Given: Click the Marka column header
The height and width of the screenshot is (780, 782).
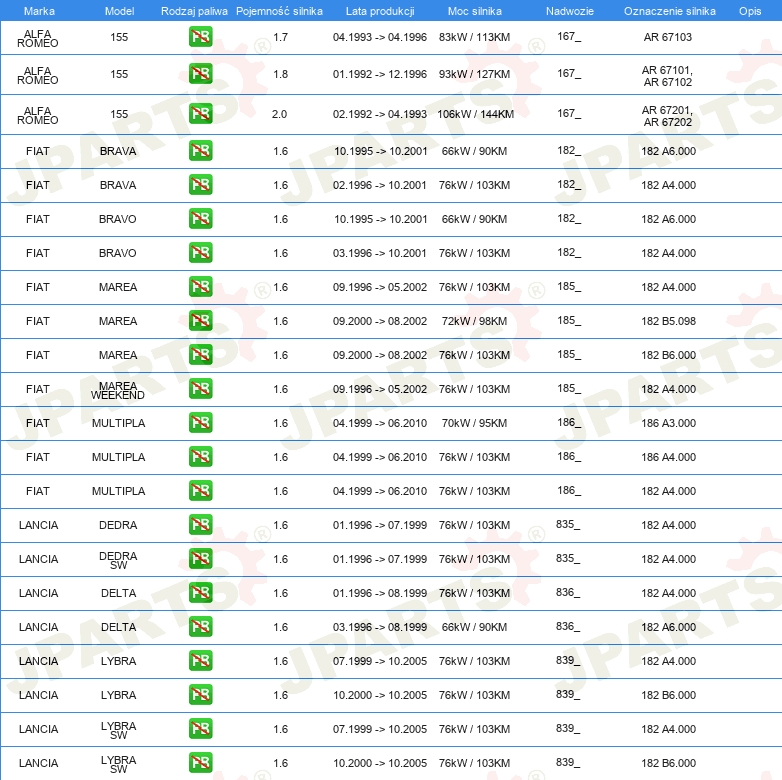Looking at the screenshot, I should 39,10.
